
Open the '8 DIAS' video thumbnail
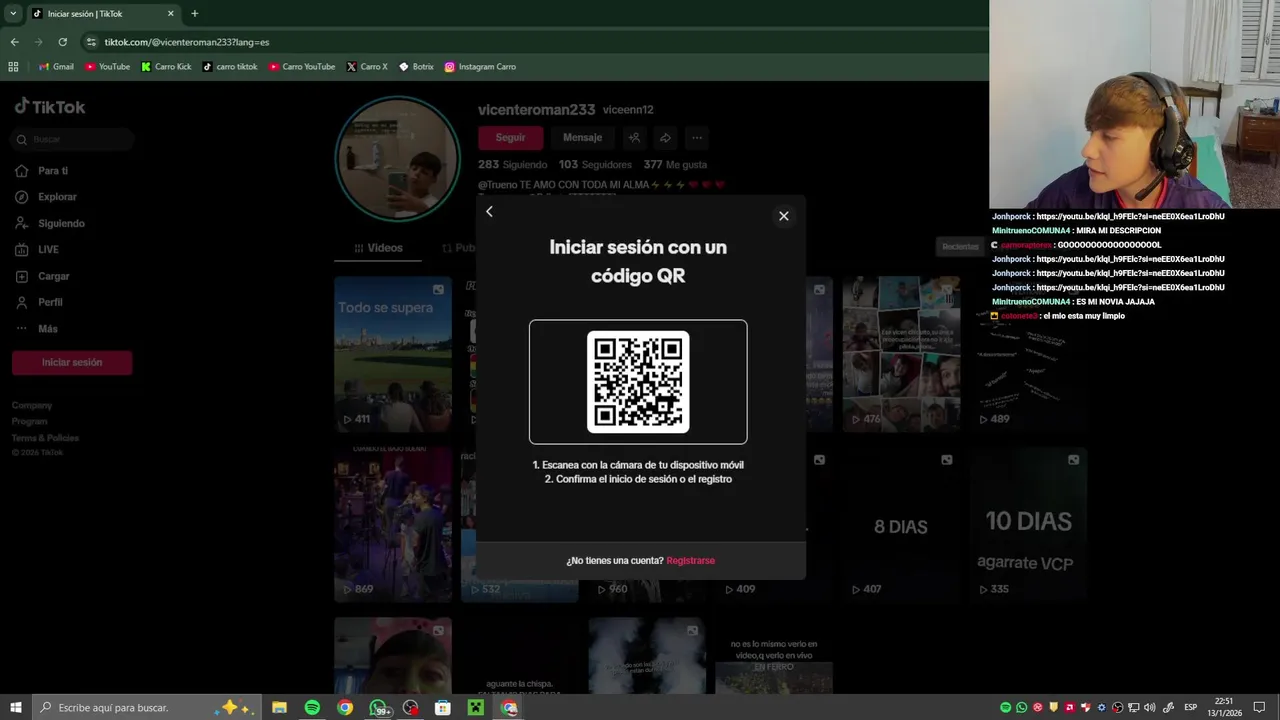(901, 525)
